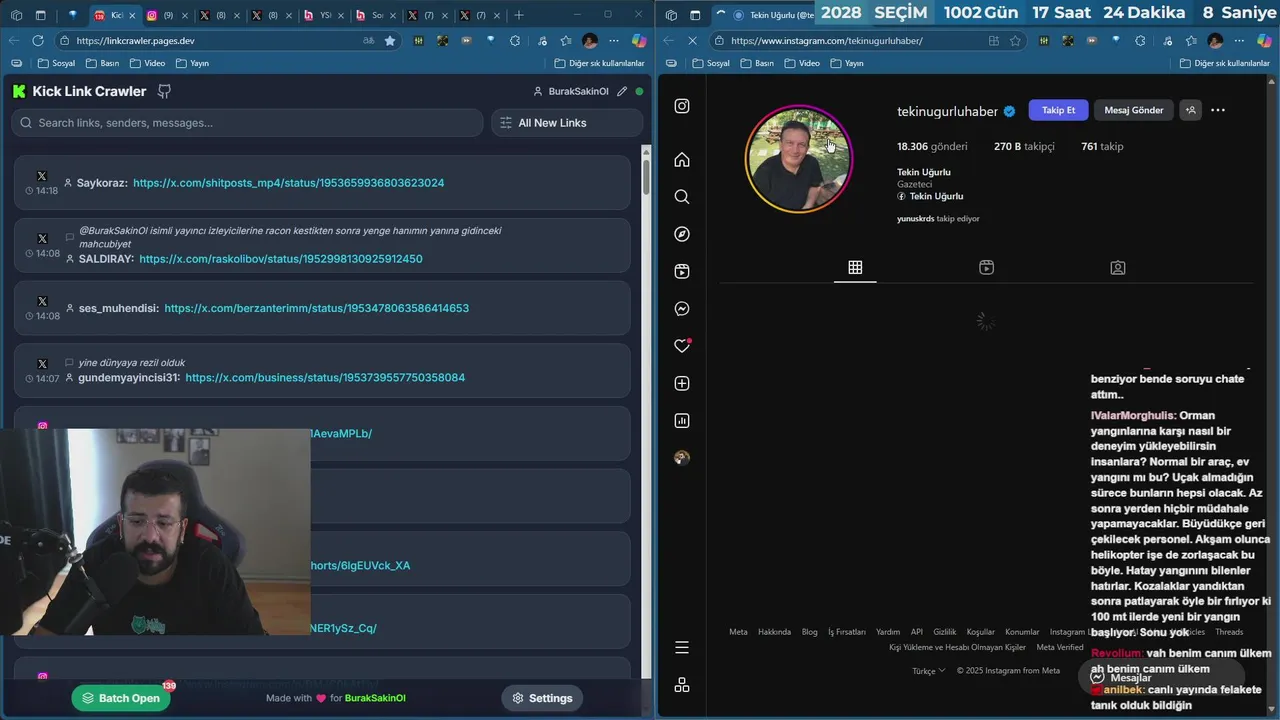
Task: Click the Yardım footer link
Action: pyautogui.click(x=888, y=632)
